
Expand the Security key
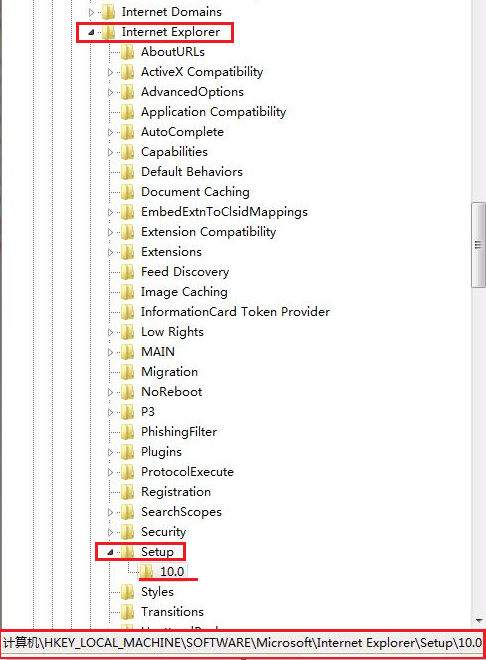coord(110,532)
